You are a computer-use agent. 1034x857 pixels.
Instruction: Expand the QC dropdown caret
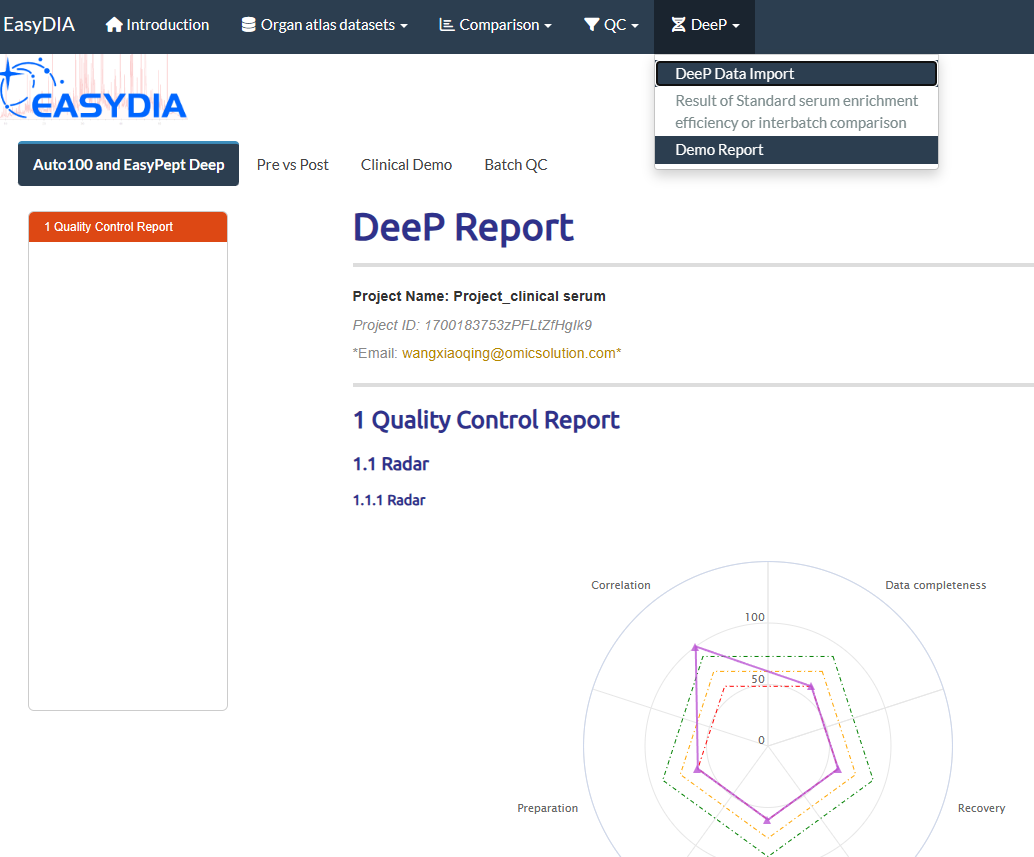[635, 26]
